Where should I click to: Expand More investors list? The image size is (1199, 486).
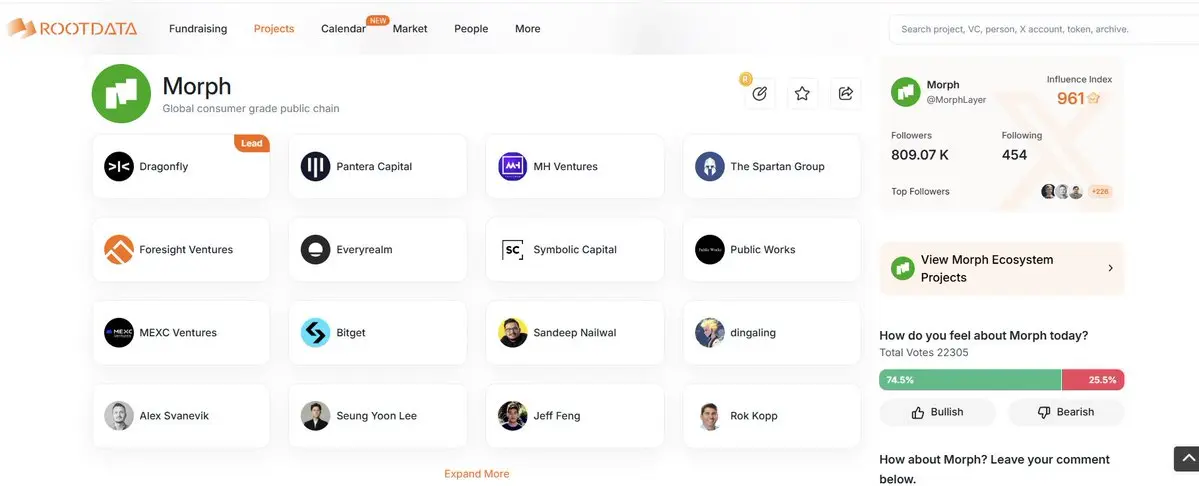(x=476, y=474)
